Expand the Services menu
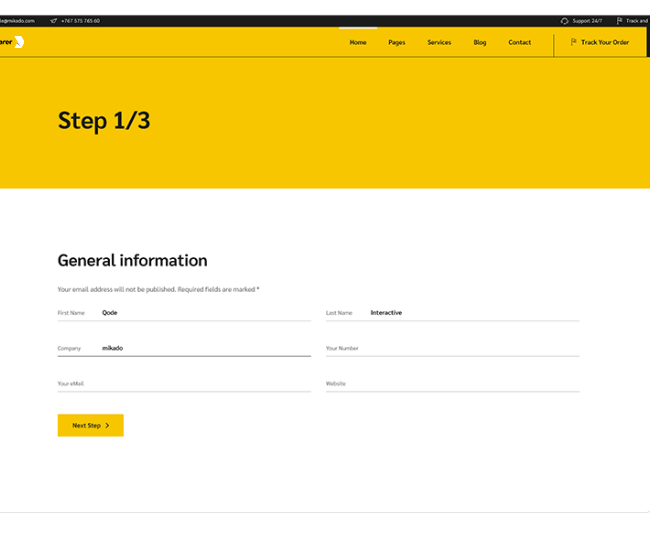650x540 pixels. [439, 42]
